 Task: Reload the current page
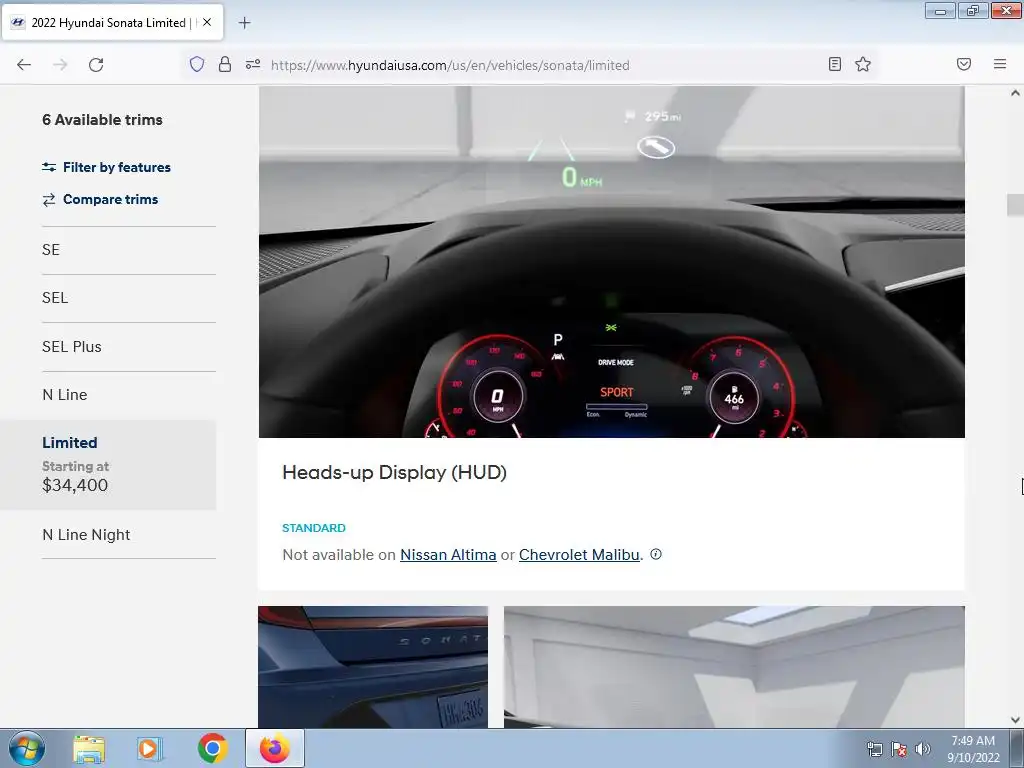click(x=96, y=65)
